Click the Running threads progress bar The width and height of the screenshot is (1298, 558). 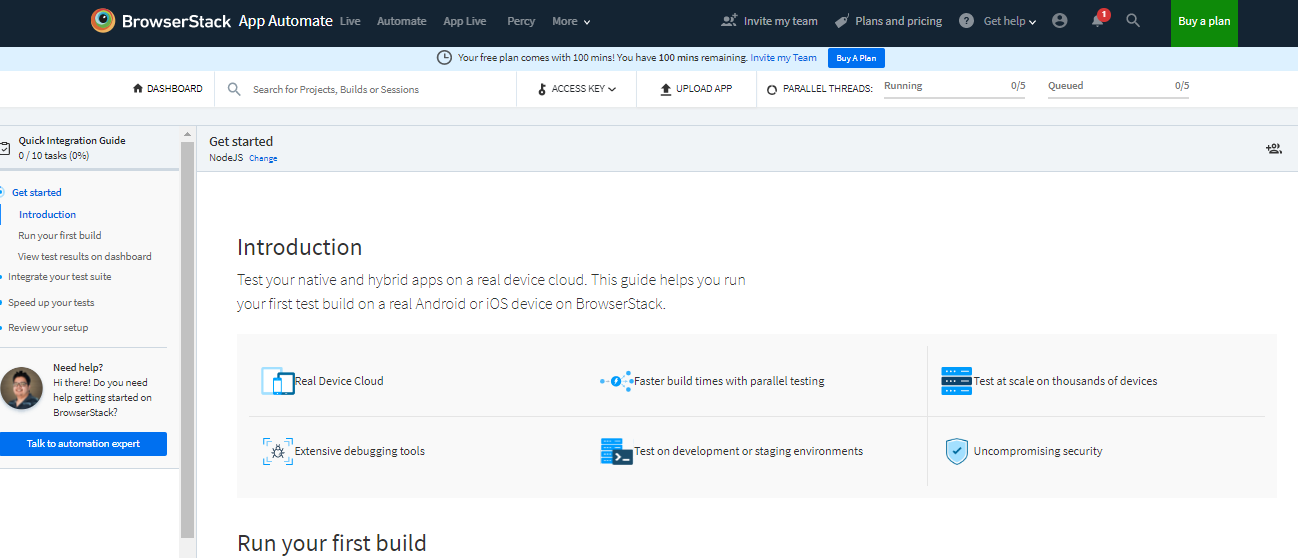click(x=954, y=97)
